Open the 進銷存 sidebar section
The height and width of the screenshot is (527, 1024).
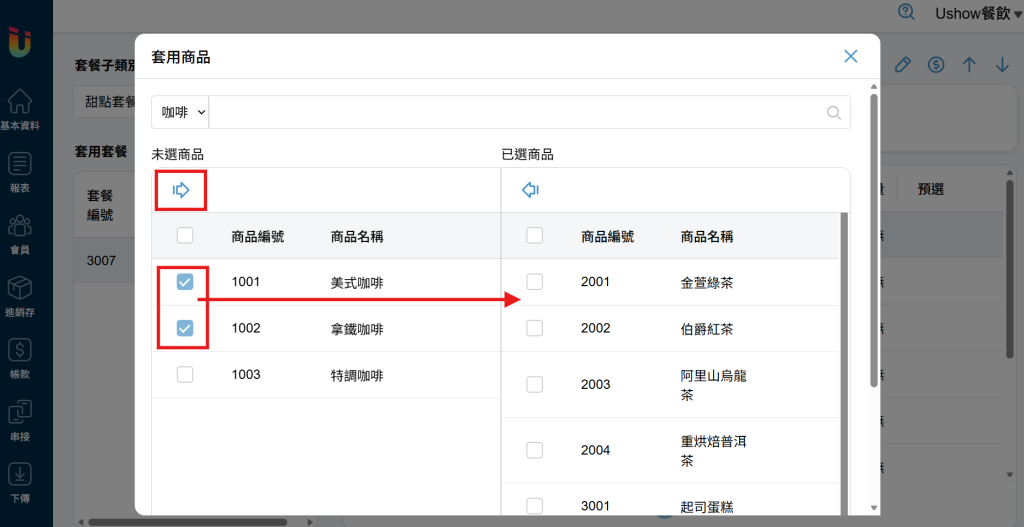[x=20, y=296]
